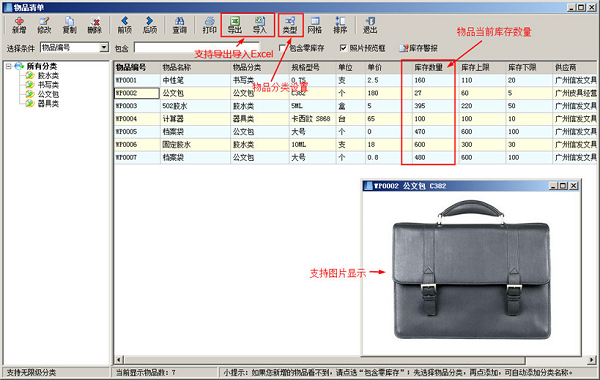Image resolution: width=600 pixels, height=380 pixels.
Task: Click item name 固定胶水
Action: point(176,145)
